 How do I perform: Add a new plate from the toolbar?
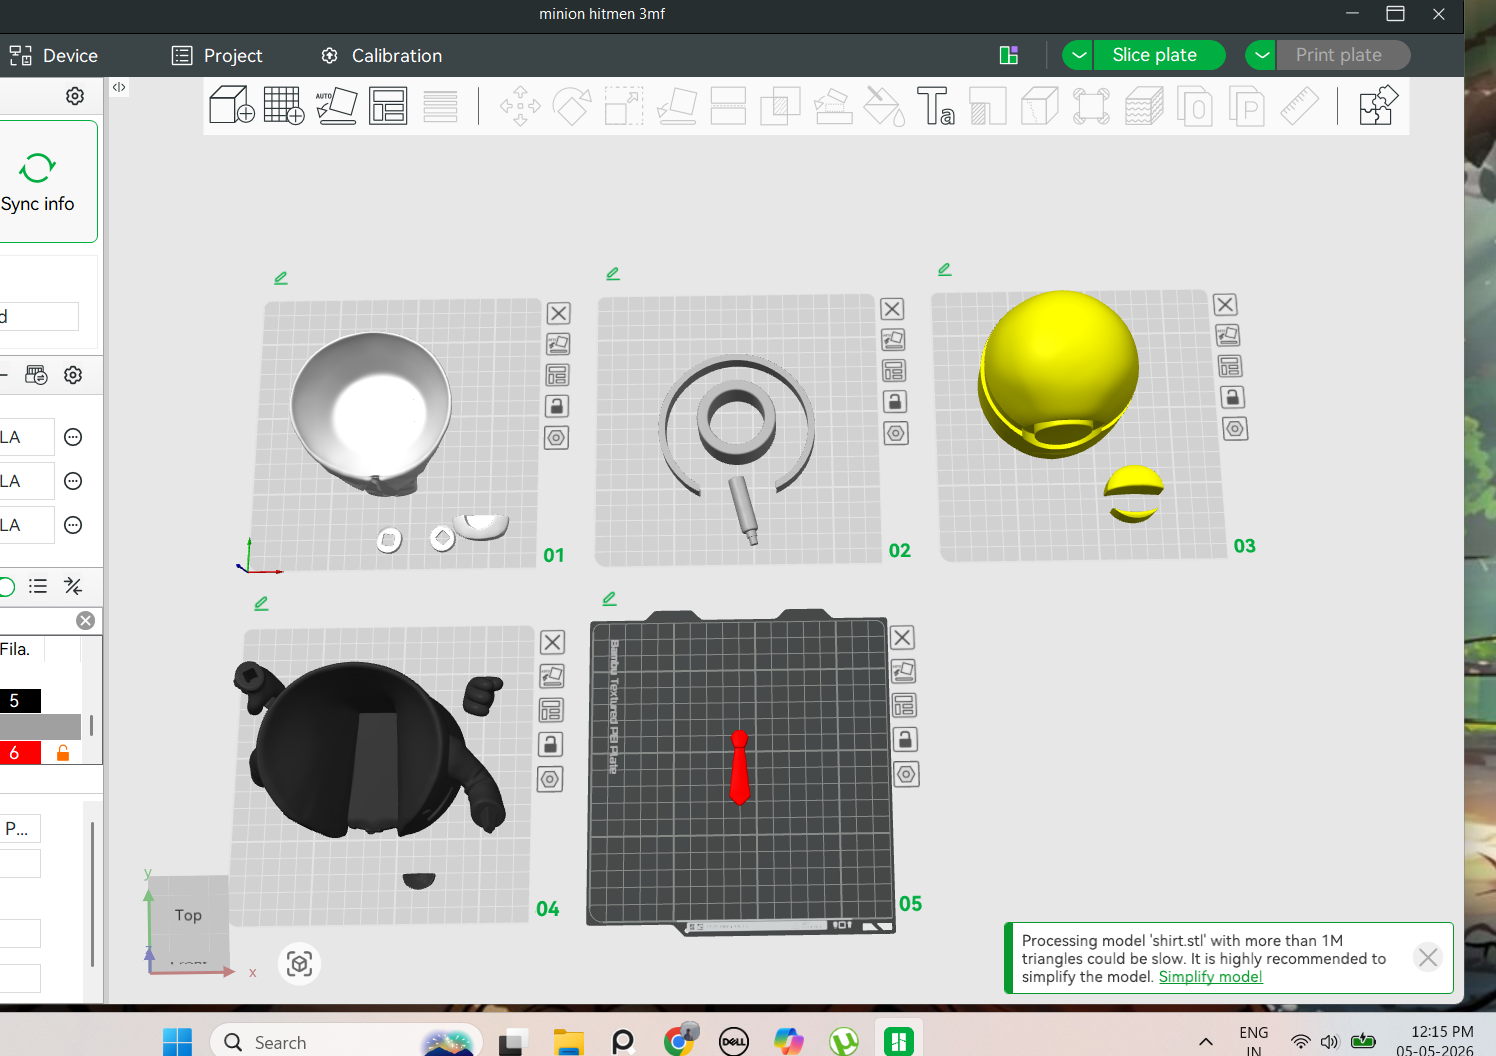(284, 105)
